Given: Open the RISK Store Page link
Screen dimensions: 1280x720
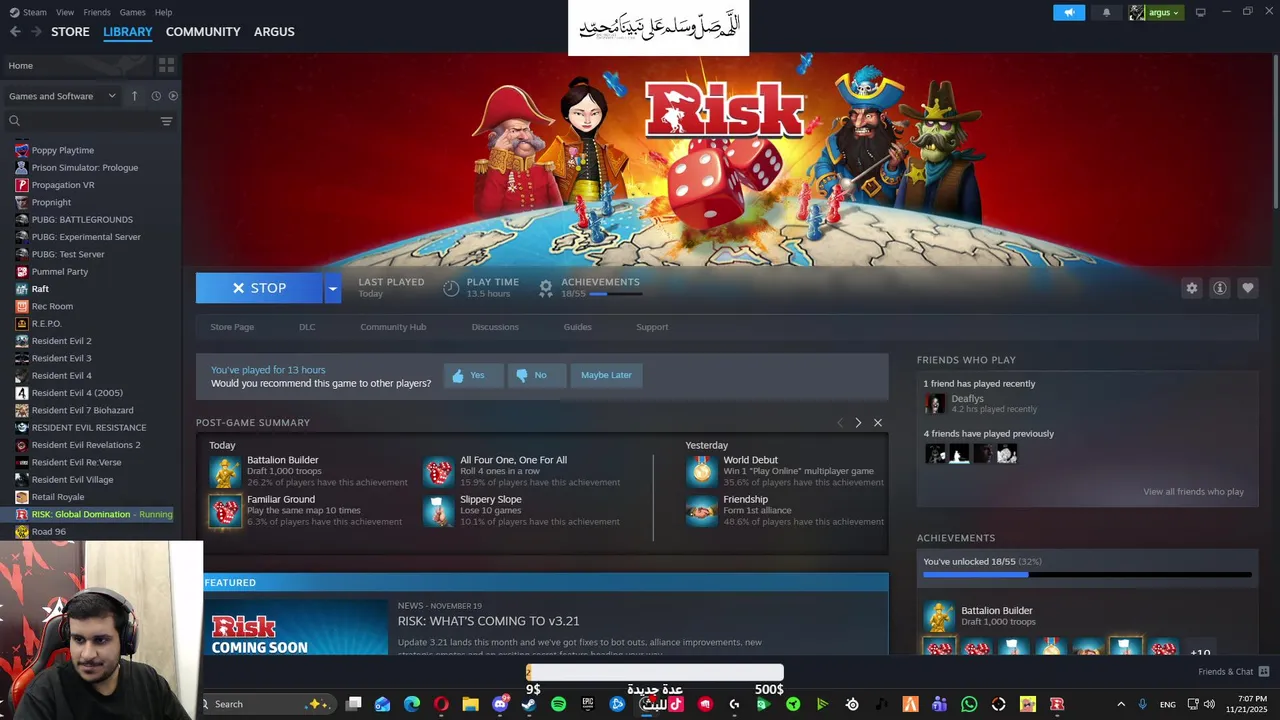Looking at the screenshot, I should (x=232, y=327).
